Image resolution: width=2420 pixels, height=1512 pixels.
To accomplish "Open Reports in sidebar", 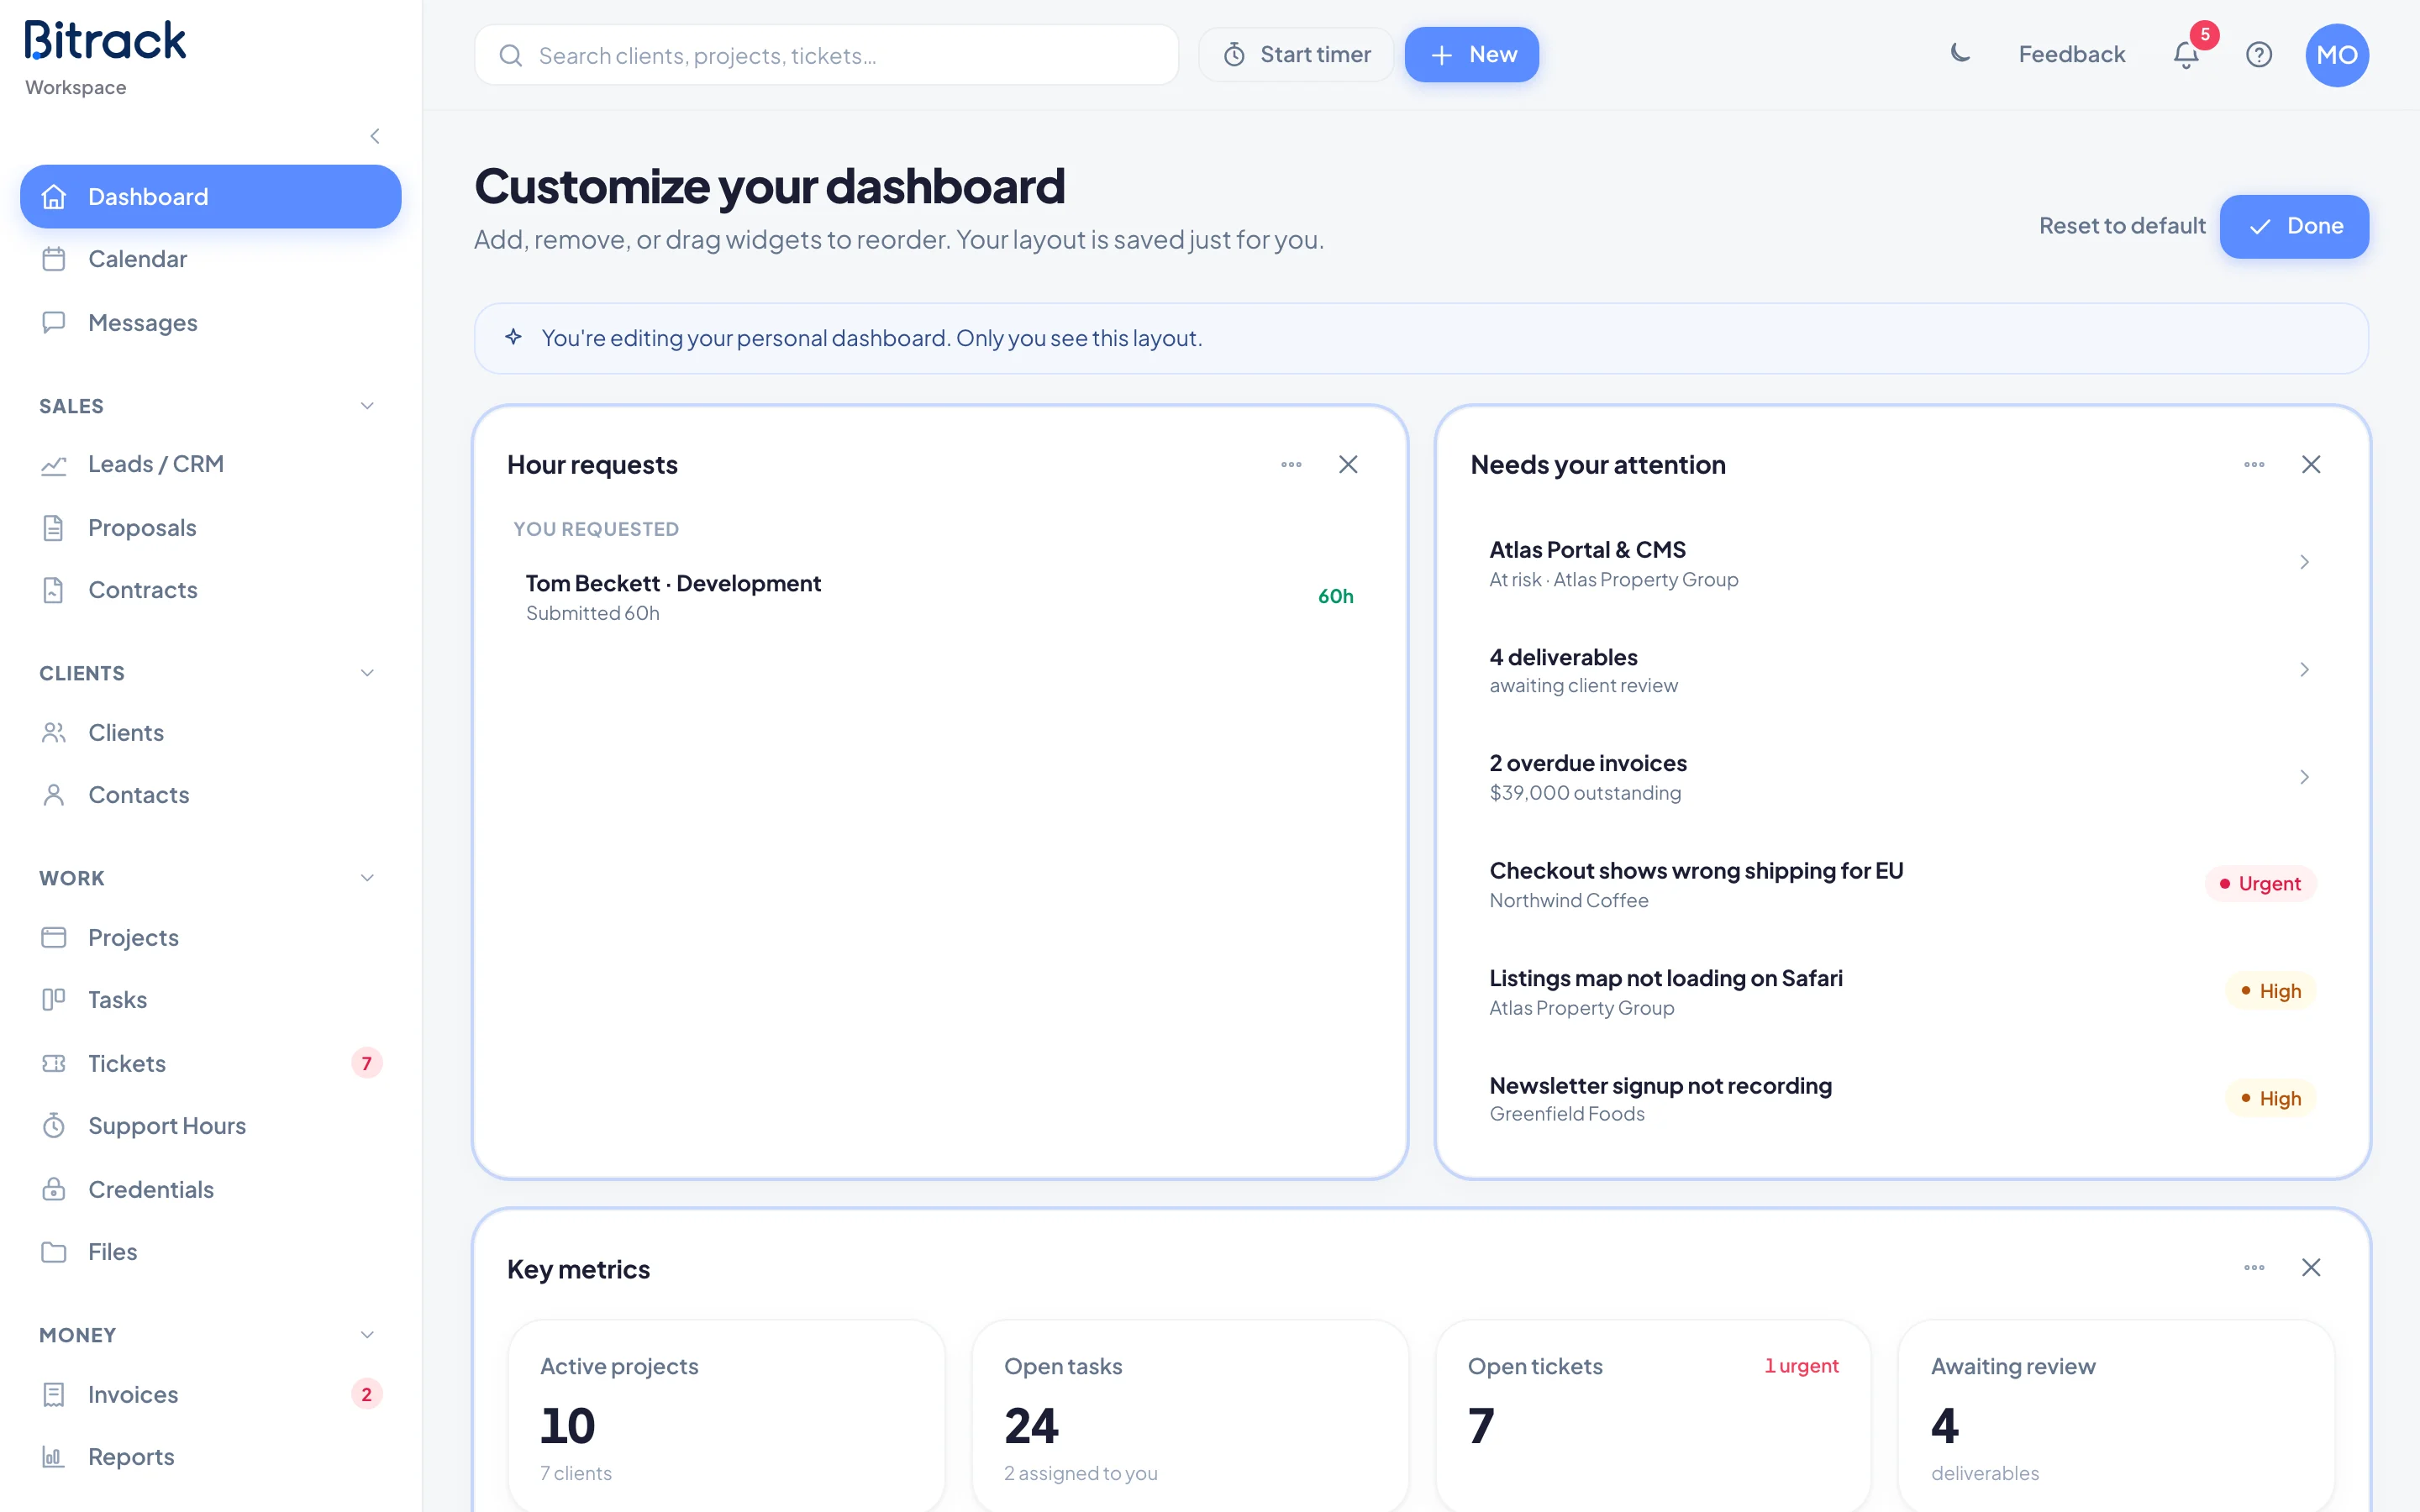I will (x=211, y=1457).
